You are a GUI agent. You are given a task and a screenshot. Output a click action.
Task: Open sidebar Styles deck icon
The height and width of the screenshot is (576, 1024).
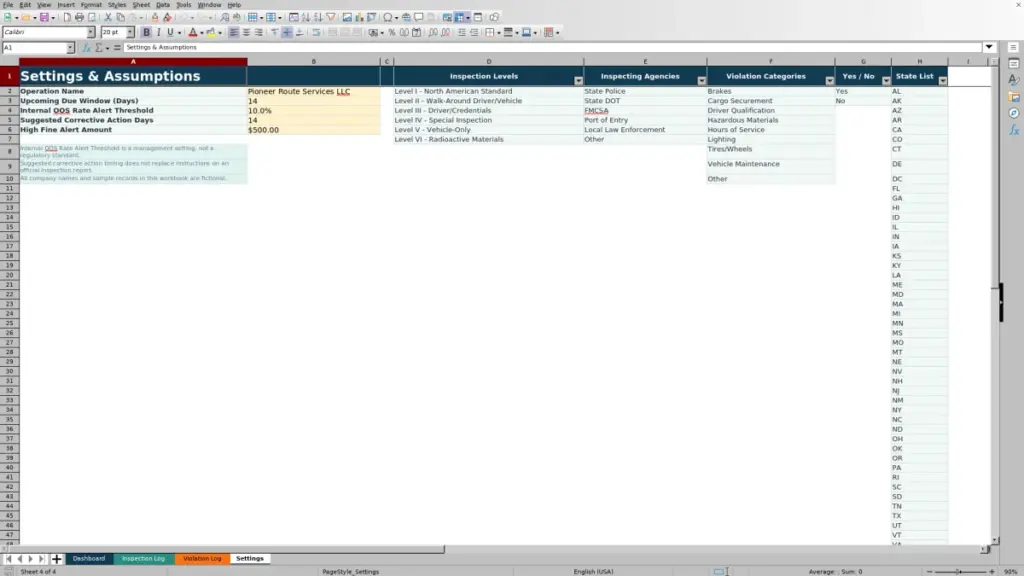click(x=1014, y=80)
